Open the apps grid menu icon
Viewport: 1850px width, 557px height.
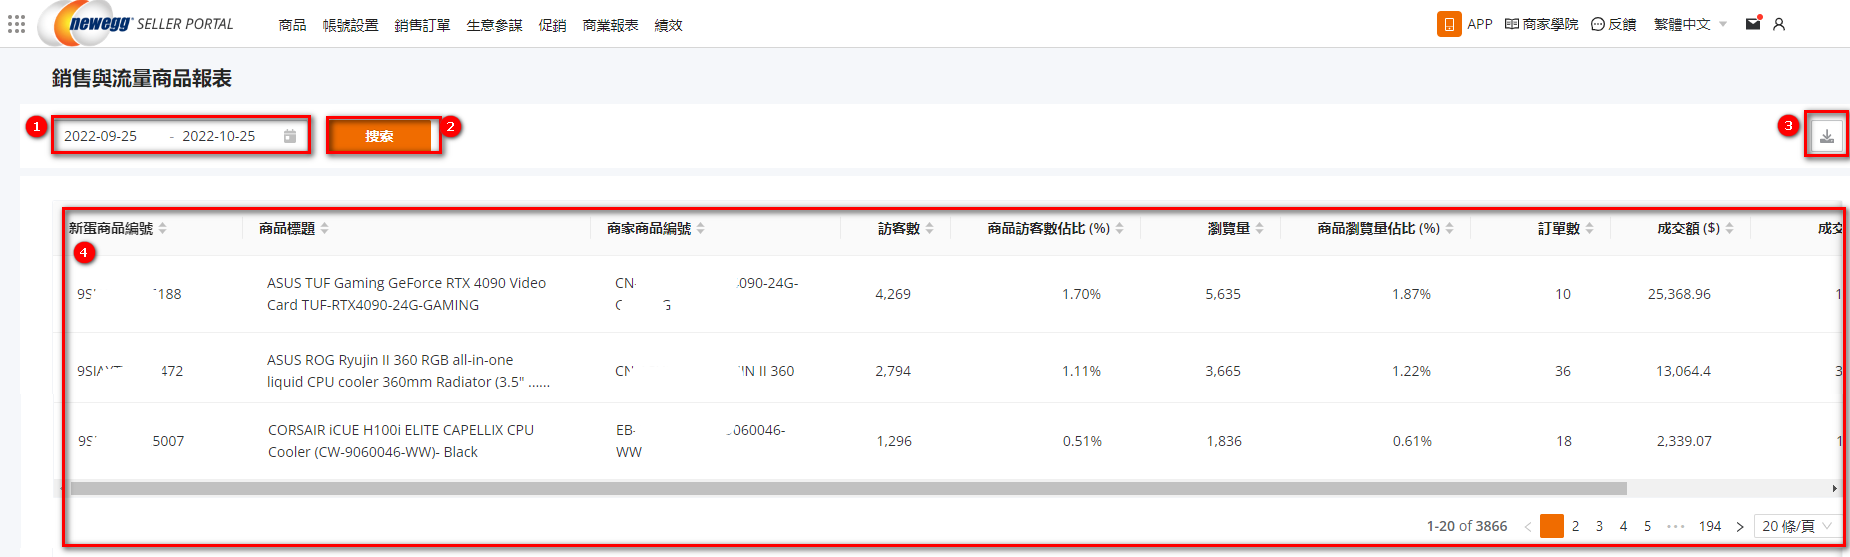tap(16, 24)
